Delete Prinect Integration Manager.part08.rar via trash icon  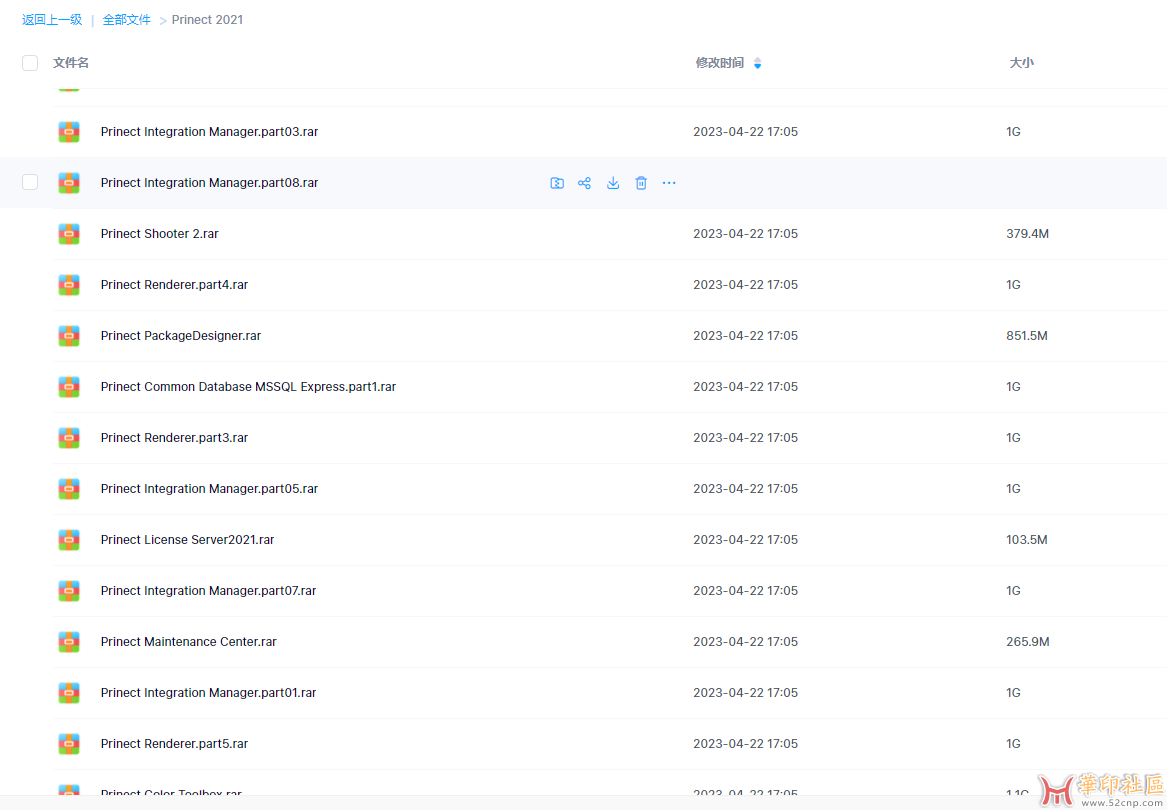[641, 182]
